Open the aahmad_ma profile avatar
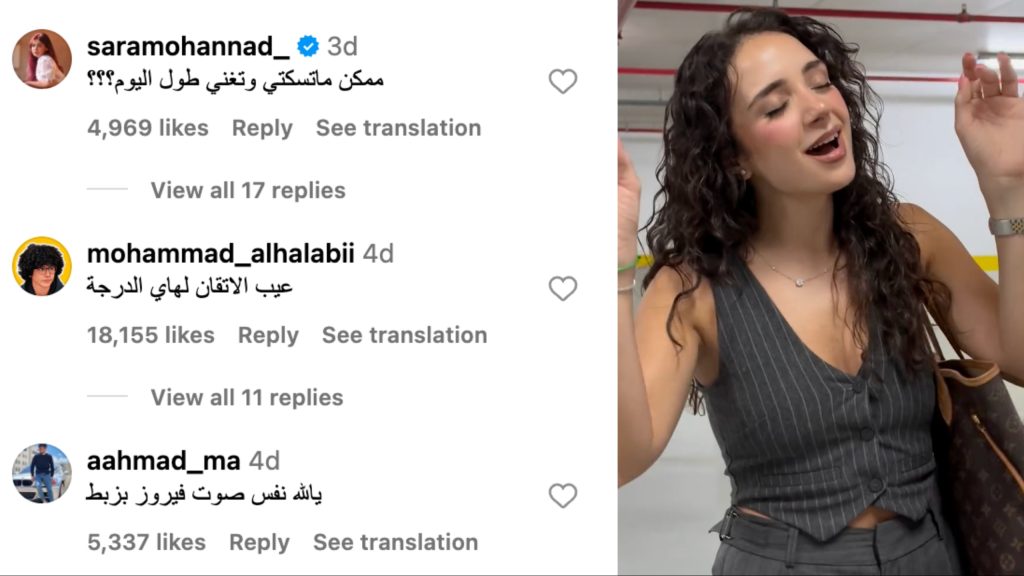The image size is (1024, 576). point(42,473)
